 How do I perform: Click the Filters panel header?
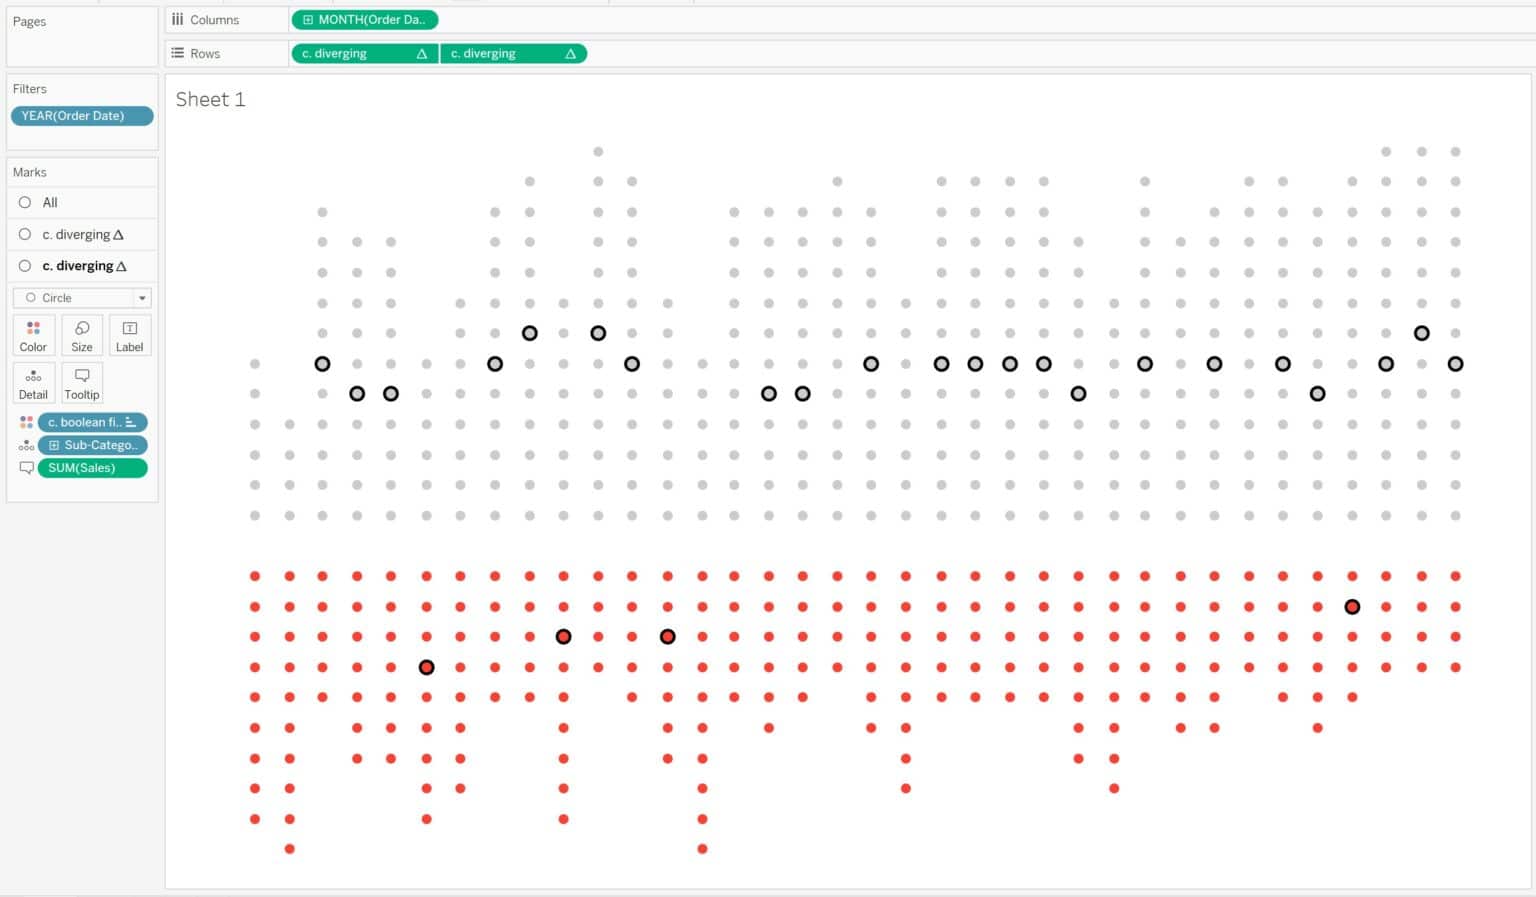29,88
